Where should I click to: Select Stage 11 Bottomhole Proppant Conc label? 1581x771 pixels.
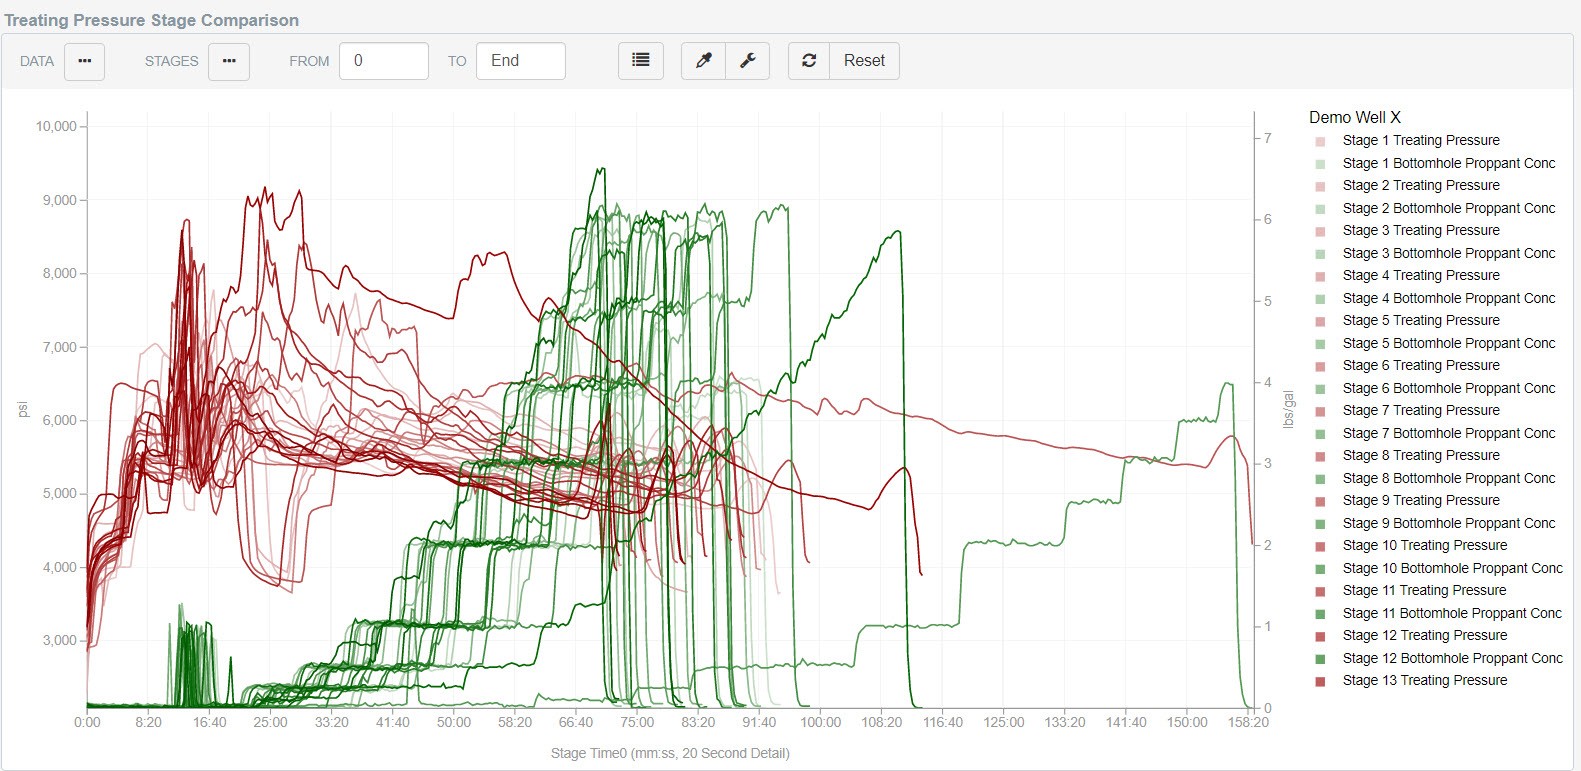coord(1452,613)
